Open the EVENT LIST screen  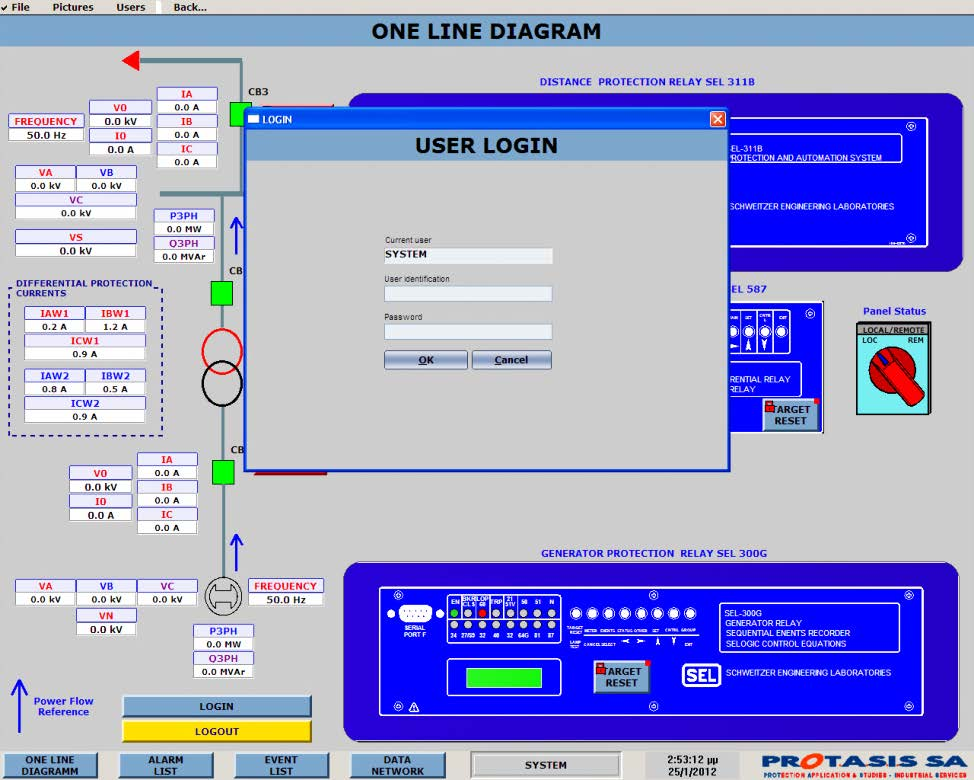coord(281,765)
